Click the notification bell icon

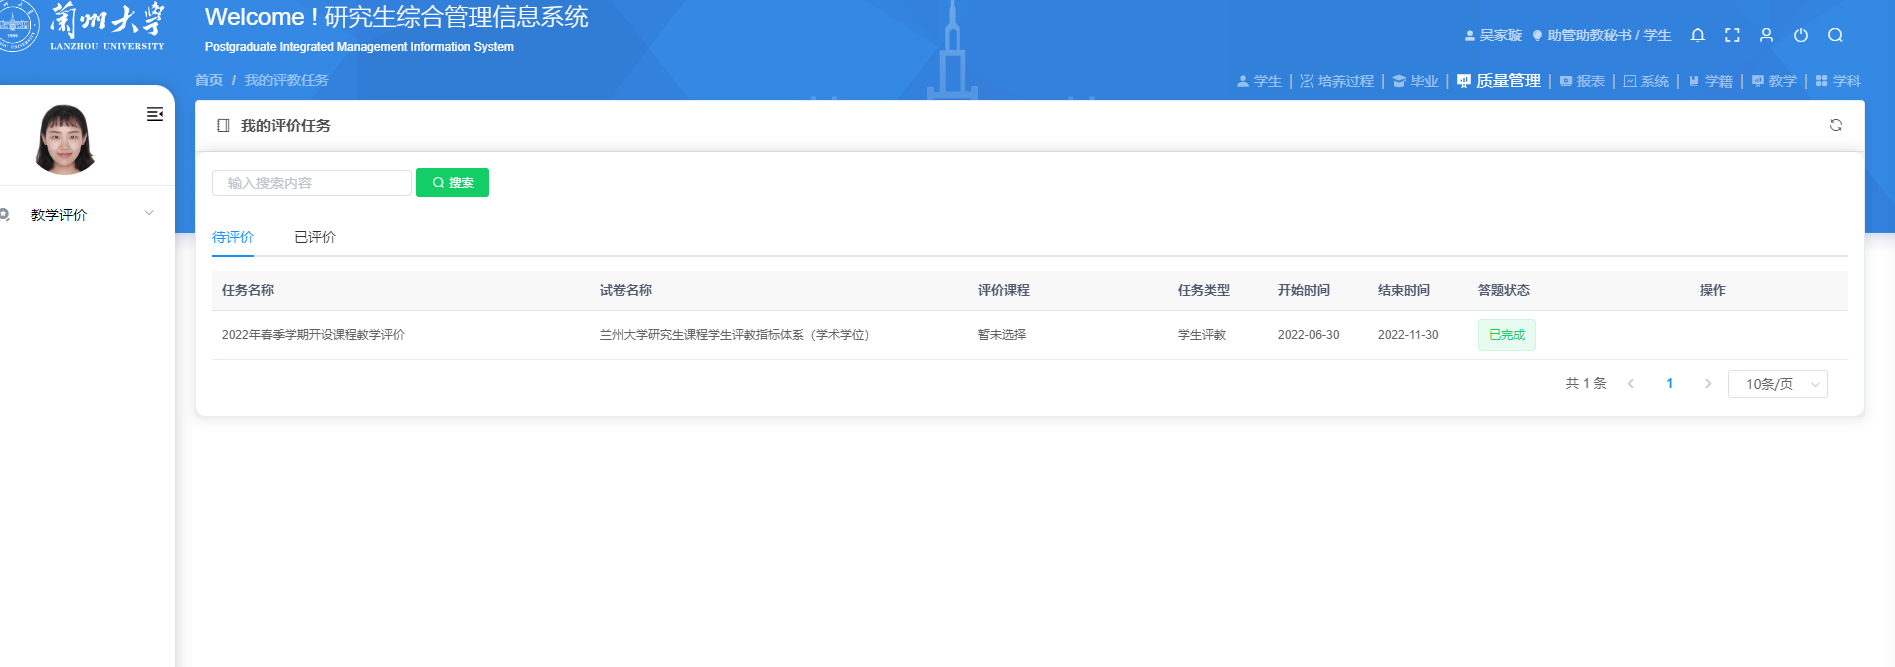click(x=1697, y=35)
